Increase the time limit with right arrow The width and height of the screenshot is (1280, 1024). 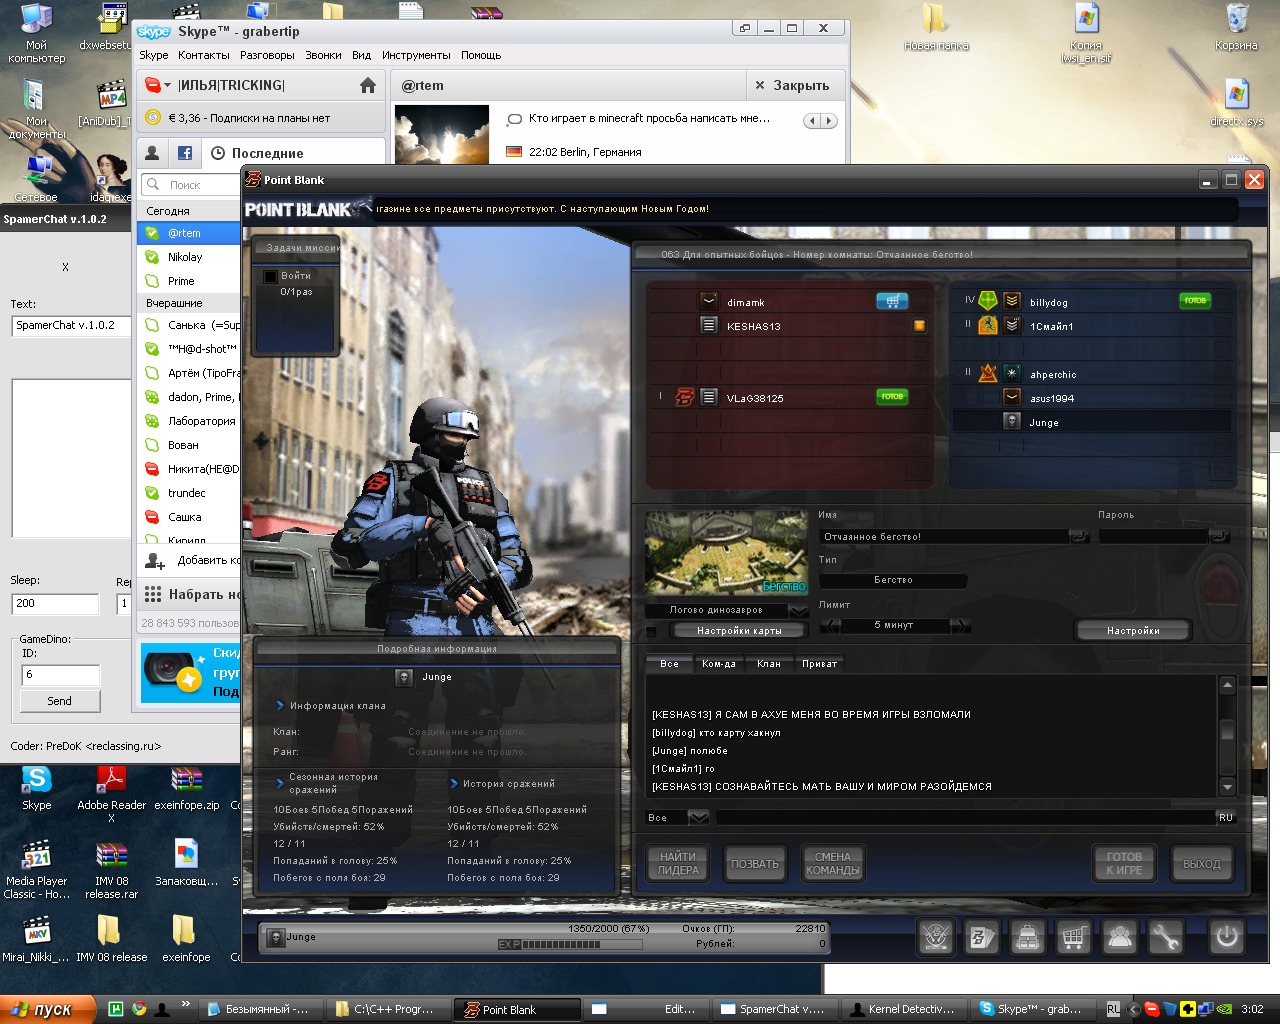(x=960, y=625)
